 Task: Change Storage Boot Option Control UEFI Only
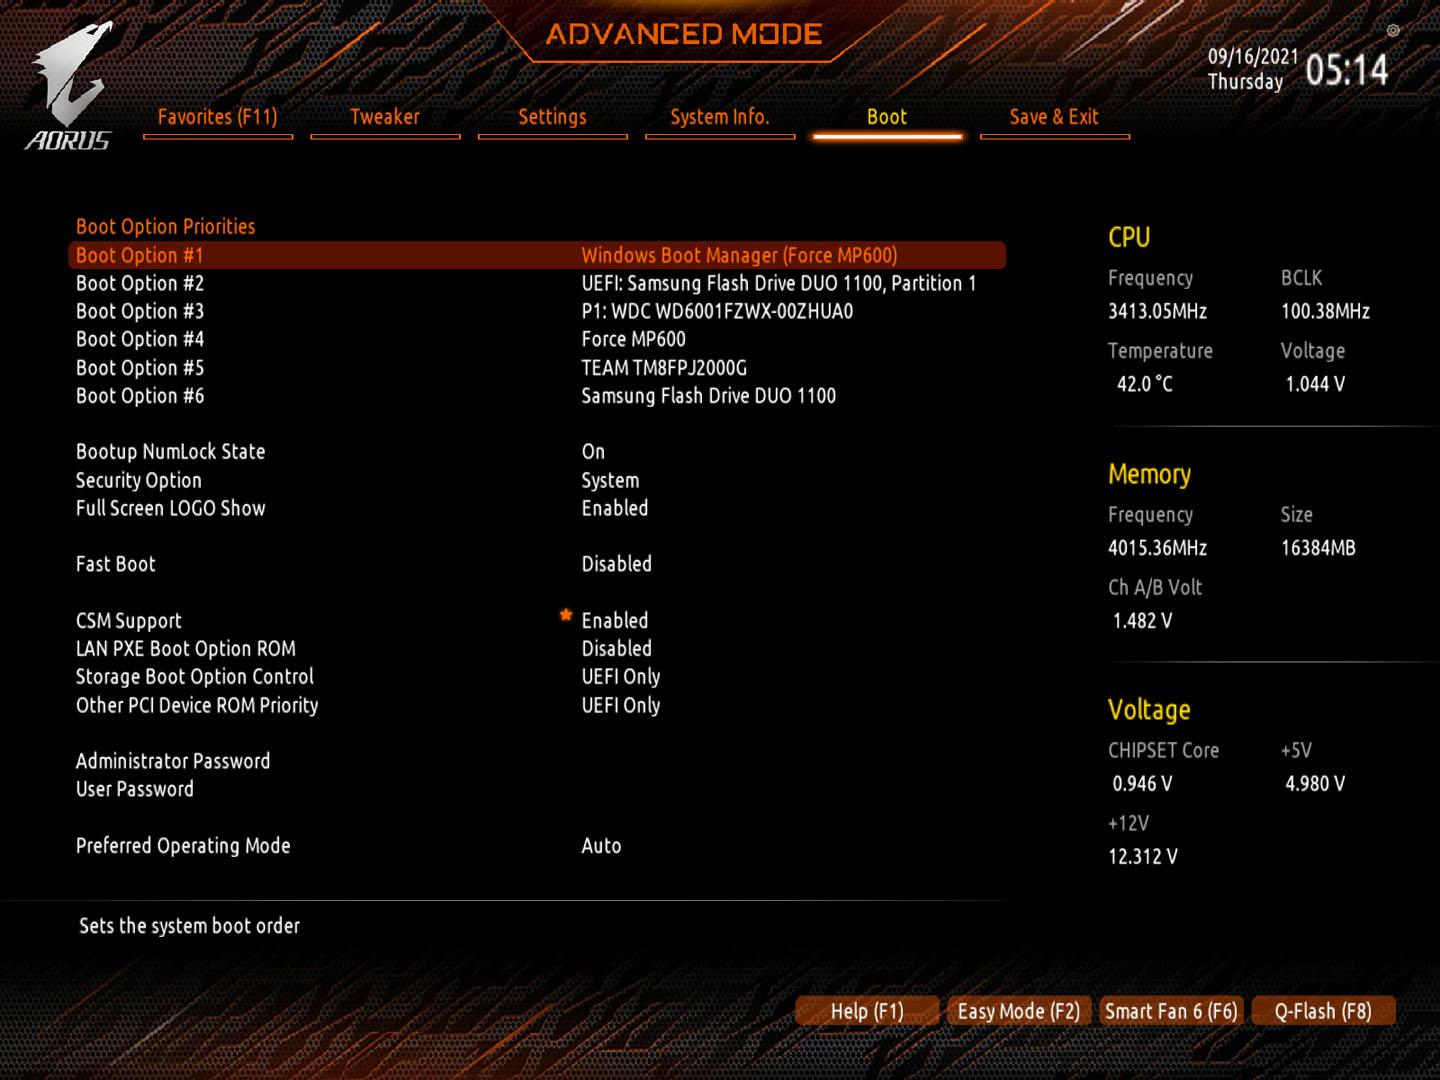point(621,677)
